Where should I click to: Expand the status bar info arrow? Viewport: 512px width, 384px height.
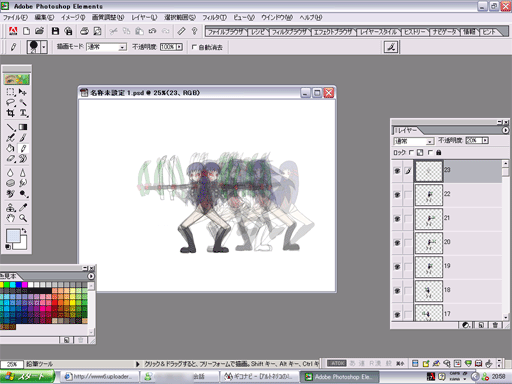click(137, 364)
